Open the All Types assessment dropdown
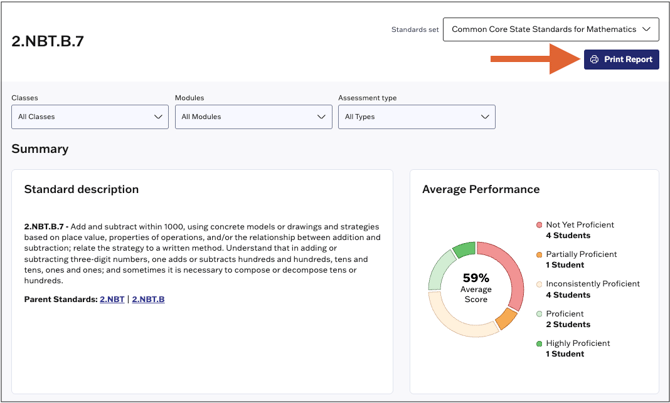Viewport: 670px width, 403px height. pos(417,117)
